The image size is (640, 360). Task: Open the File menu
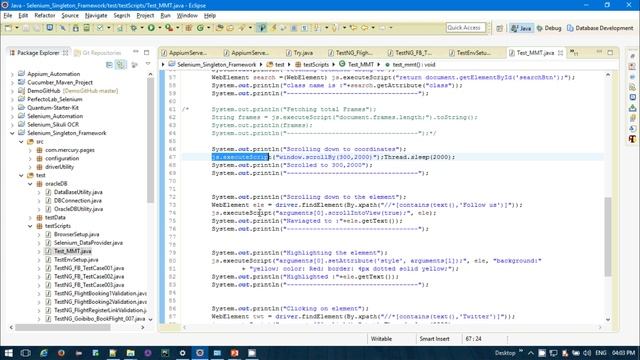coord(8,16)
